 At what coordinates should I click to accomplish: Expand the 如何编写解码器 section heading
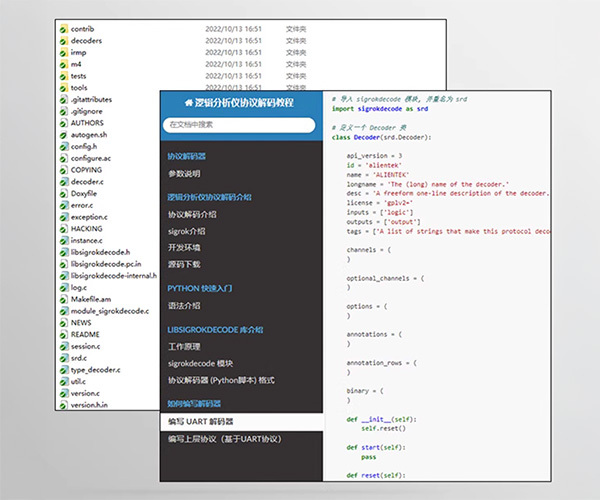point(194,403)
